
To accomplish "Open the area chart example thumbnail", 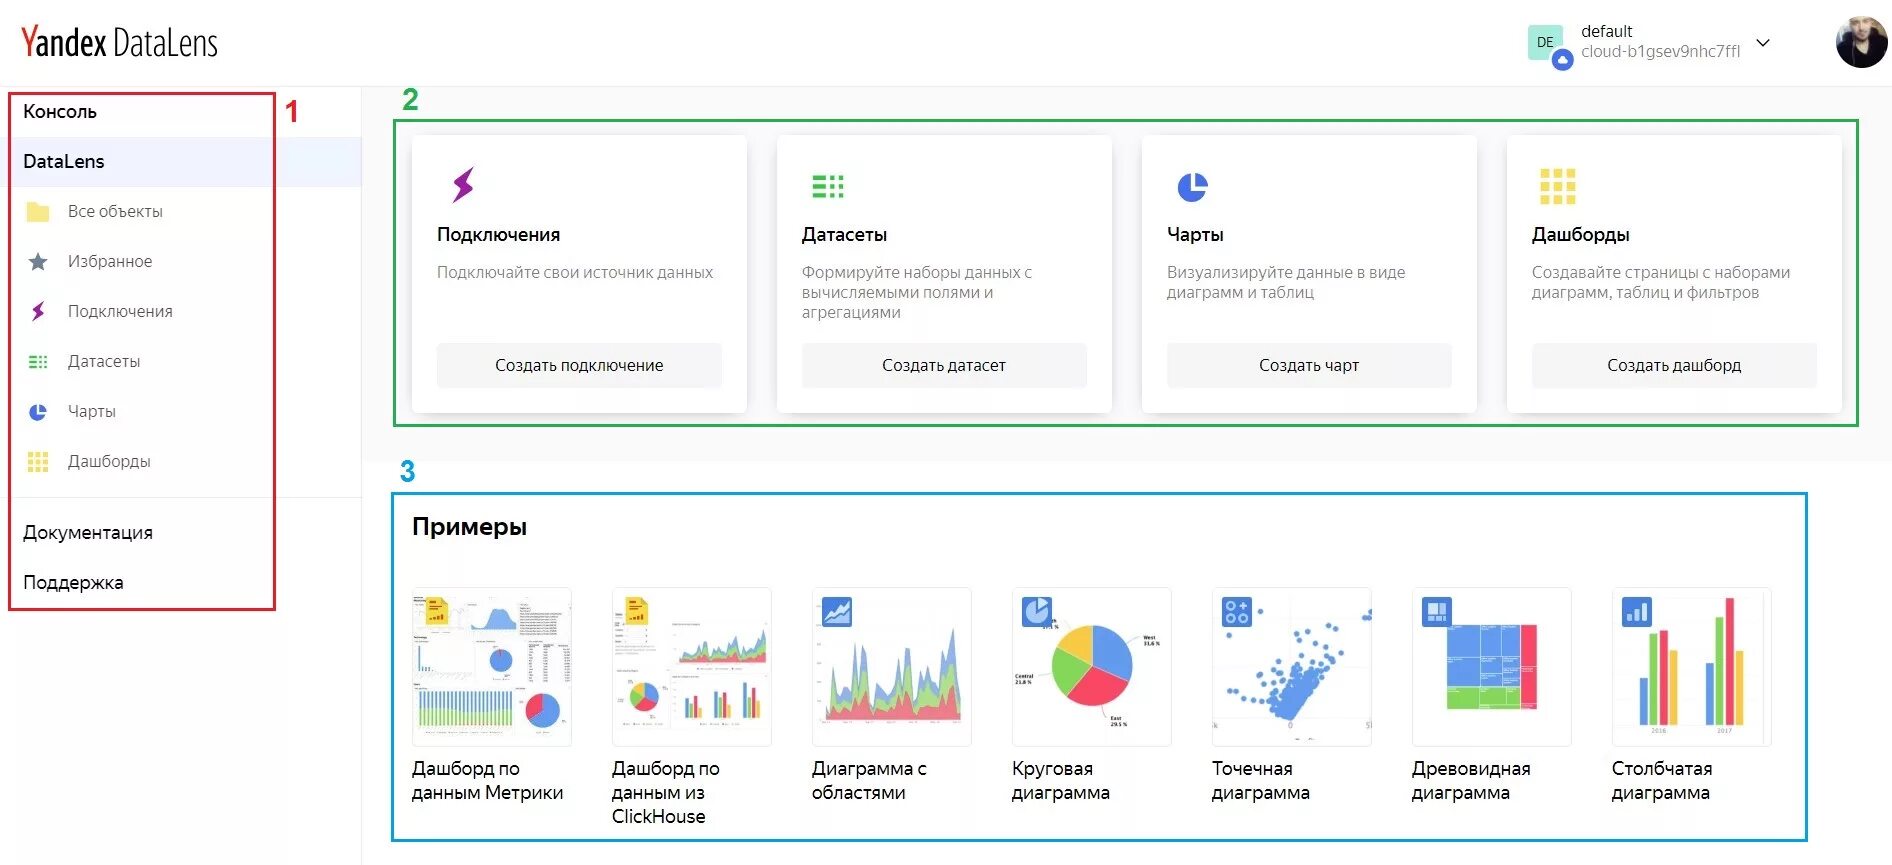I will [892, 667].
